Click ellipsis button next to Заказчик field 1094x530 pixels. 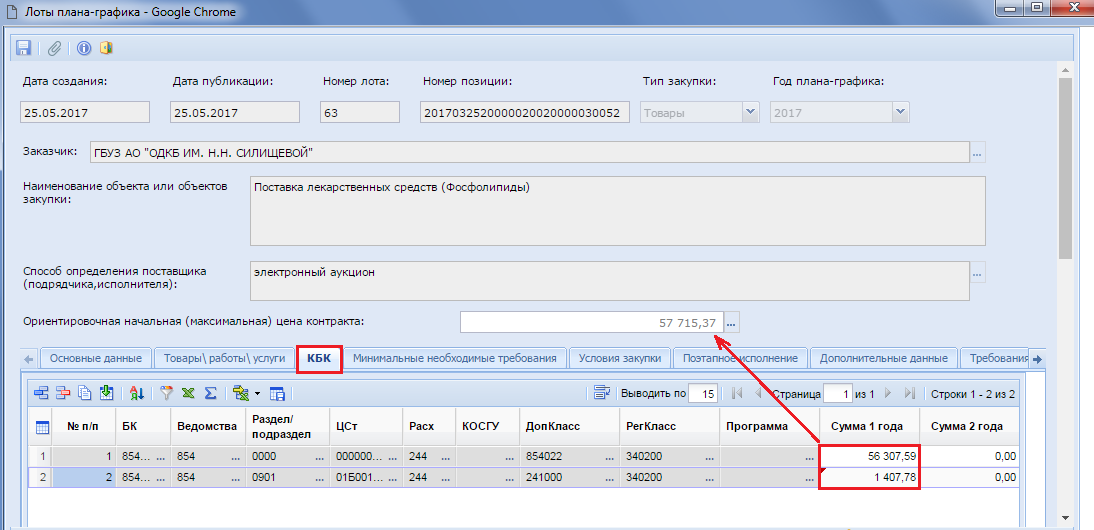point(977,152)
